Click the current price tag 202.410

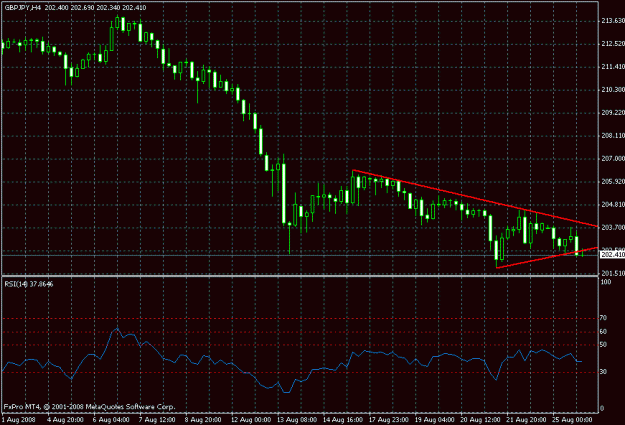tap(613, 255)
